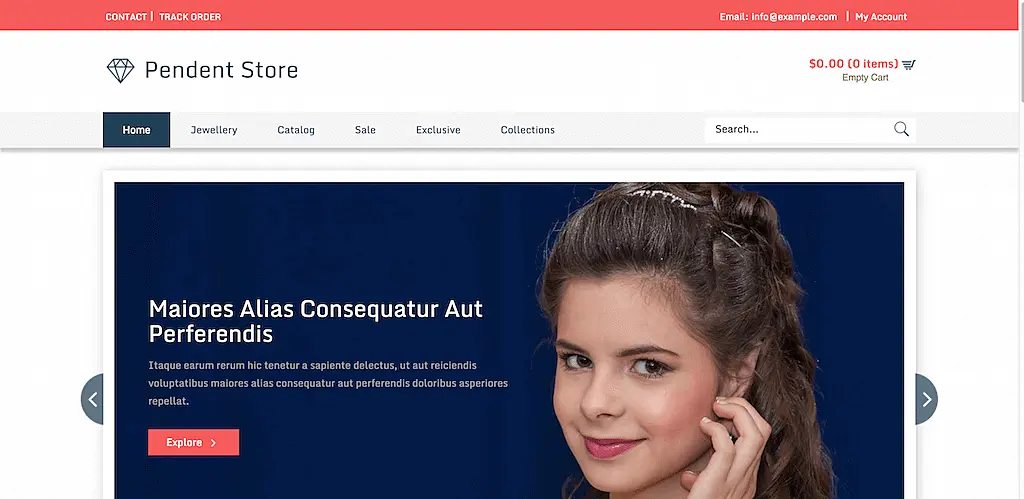Viewport: 1024px width, 499px height.
Task: Click the Info@example.com email link
Action: tap(794, 17)
